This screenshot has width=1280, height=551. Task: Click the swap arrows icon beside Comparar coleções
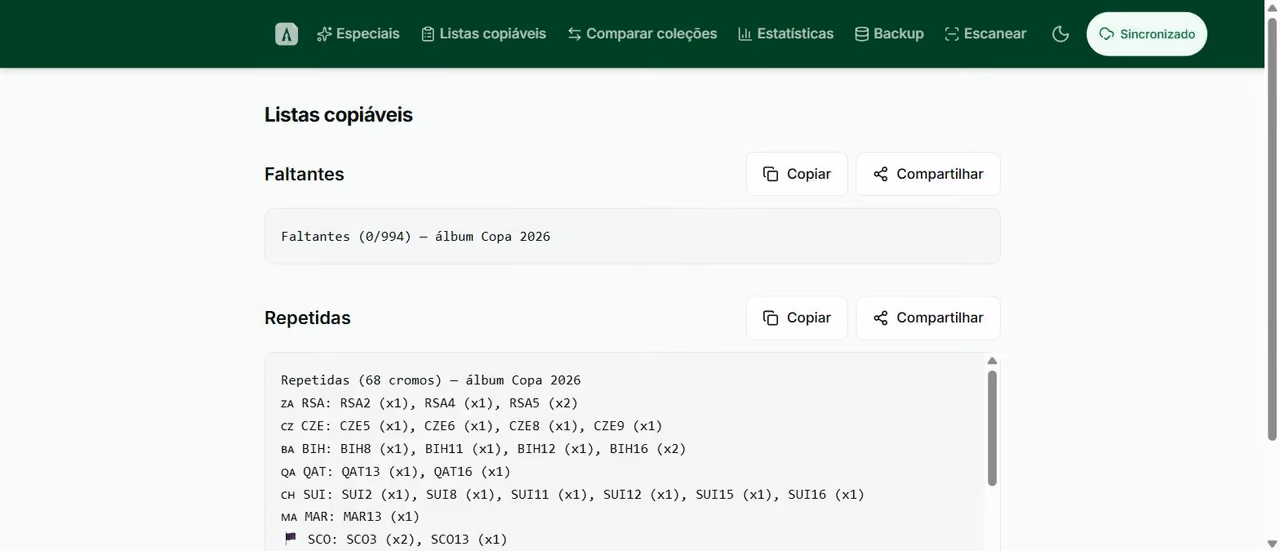[574, 34]
